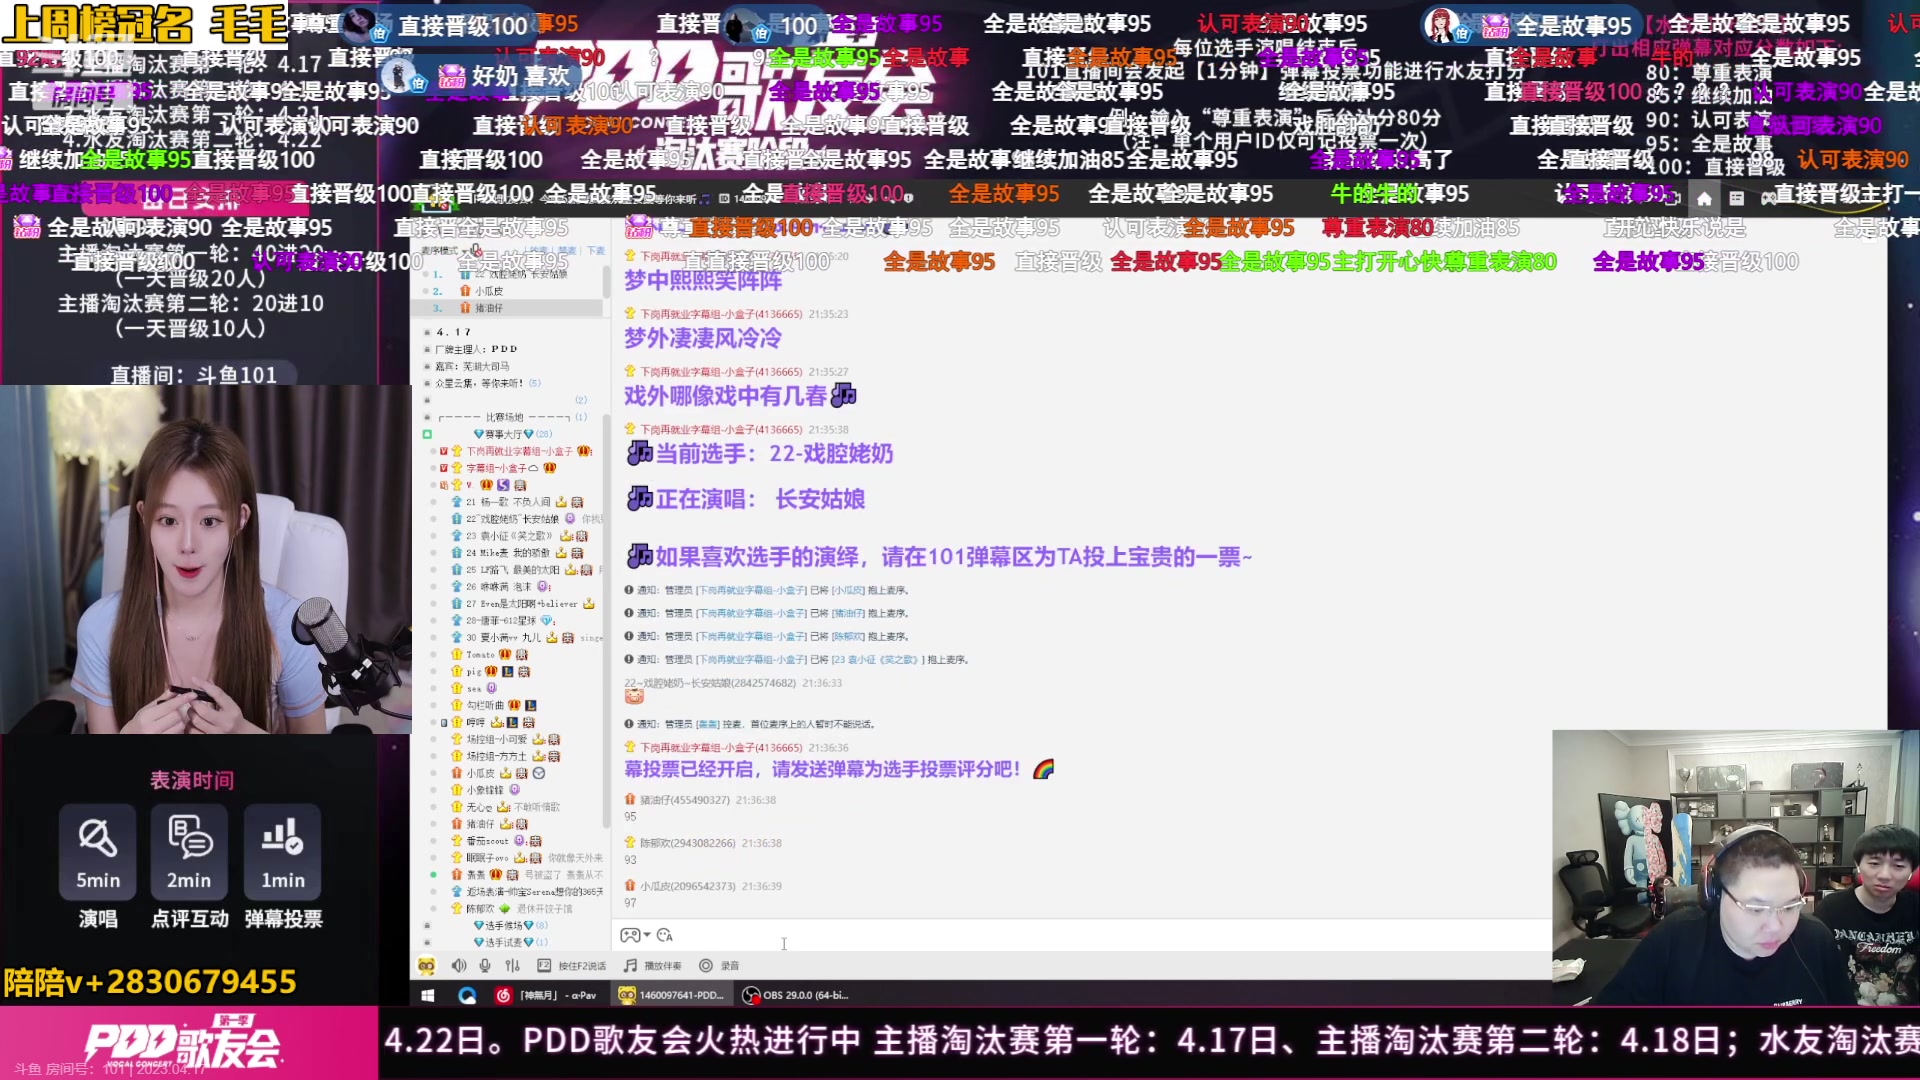The width and height of the screenshot is (1920, 1080).
Task: Open the emoji font icon in chat input
Action: (665, 935)
